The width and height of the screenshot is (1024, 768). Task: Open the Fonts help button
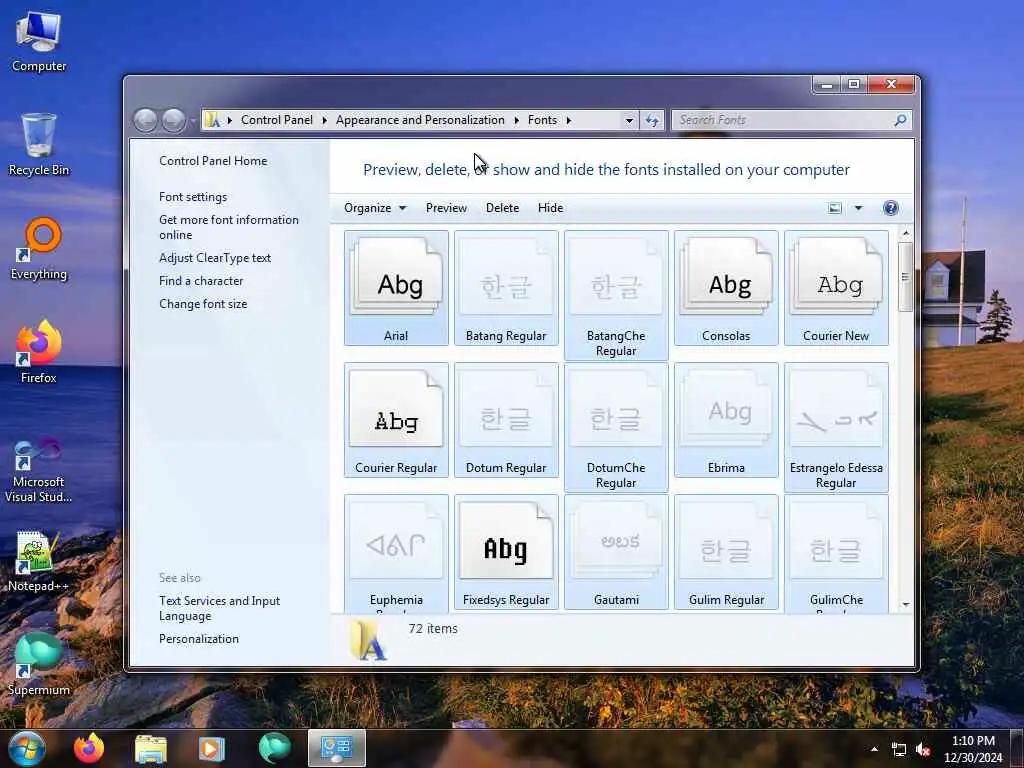tap(890, 208)
